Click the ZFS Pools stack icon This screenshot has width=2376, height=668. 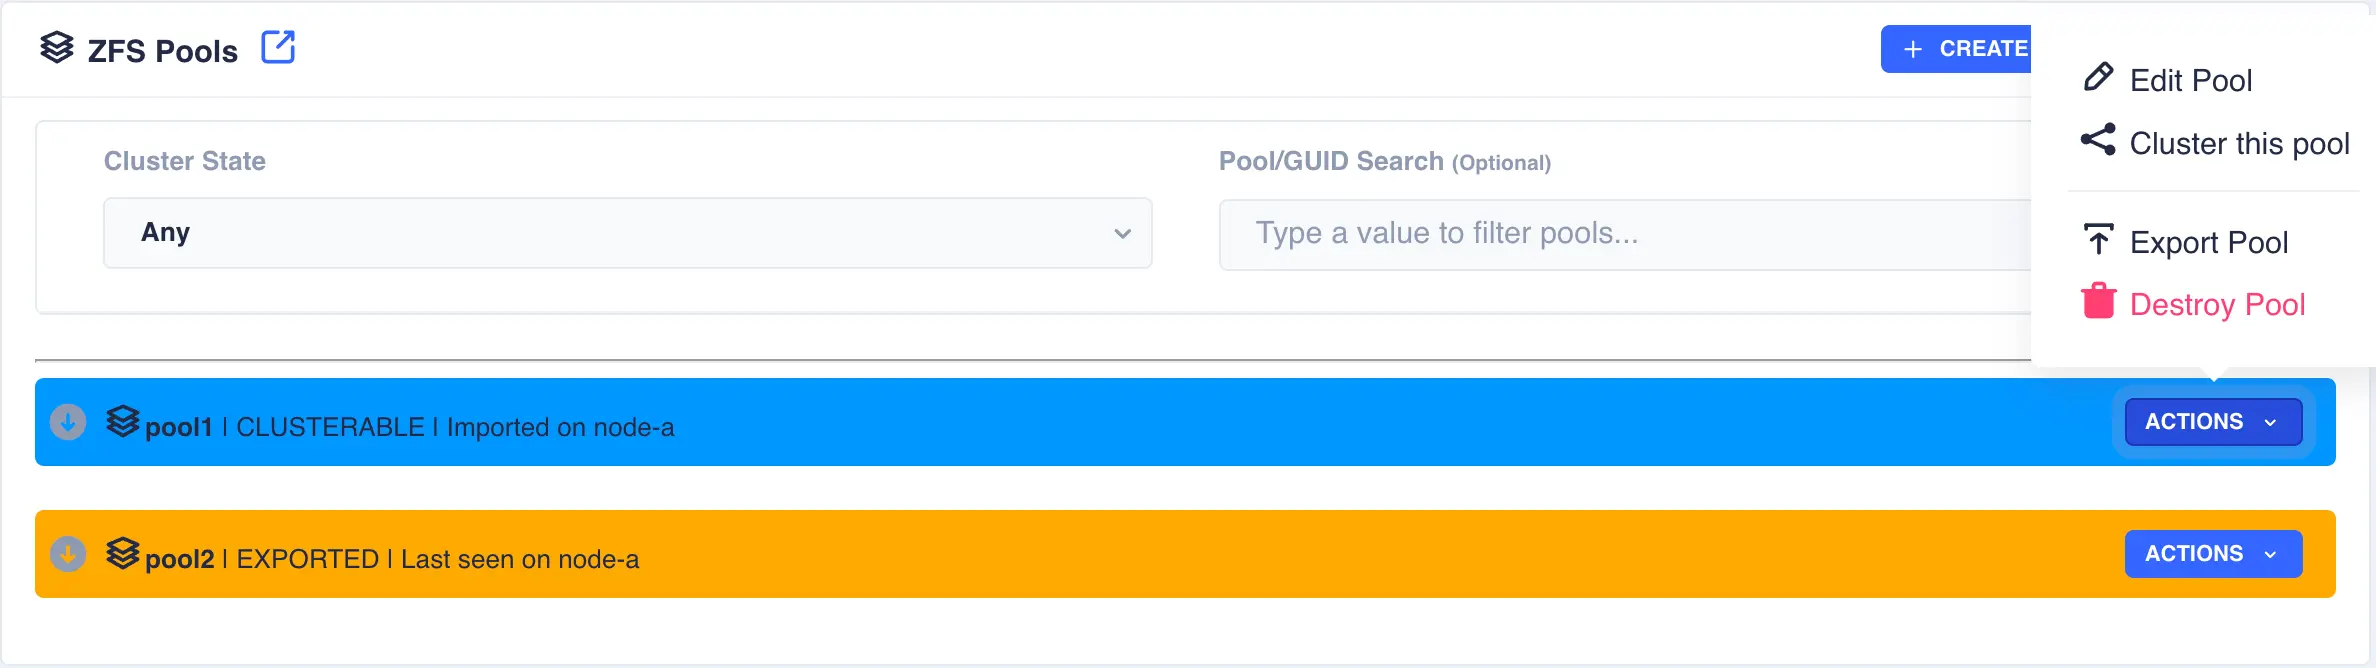pyautogui.click(x=57, y=47)
